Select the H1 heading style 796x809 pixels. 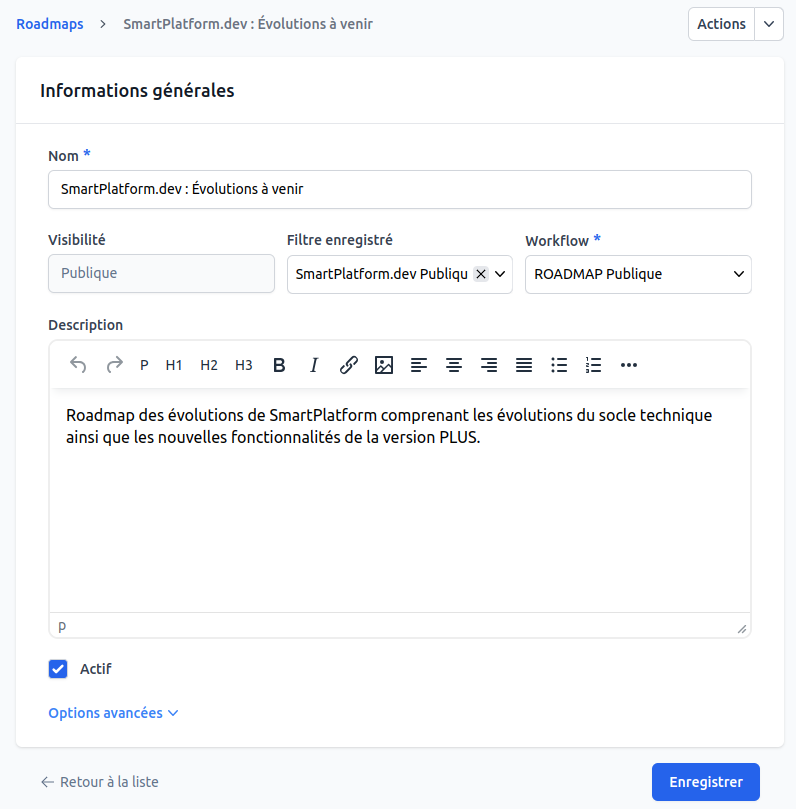coord(174,365)
